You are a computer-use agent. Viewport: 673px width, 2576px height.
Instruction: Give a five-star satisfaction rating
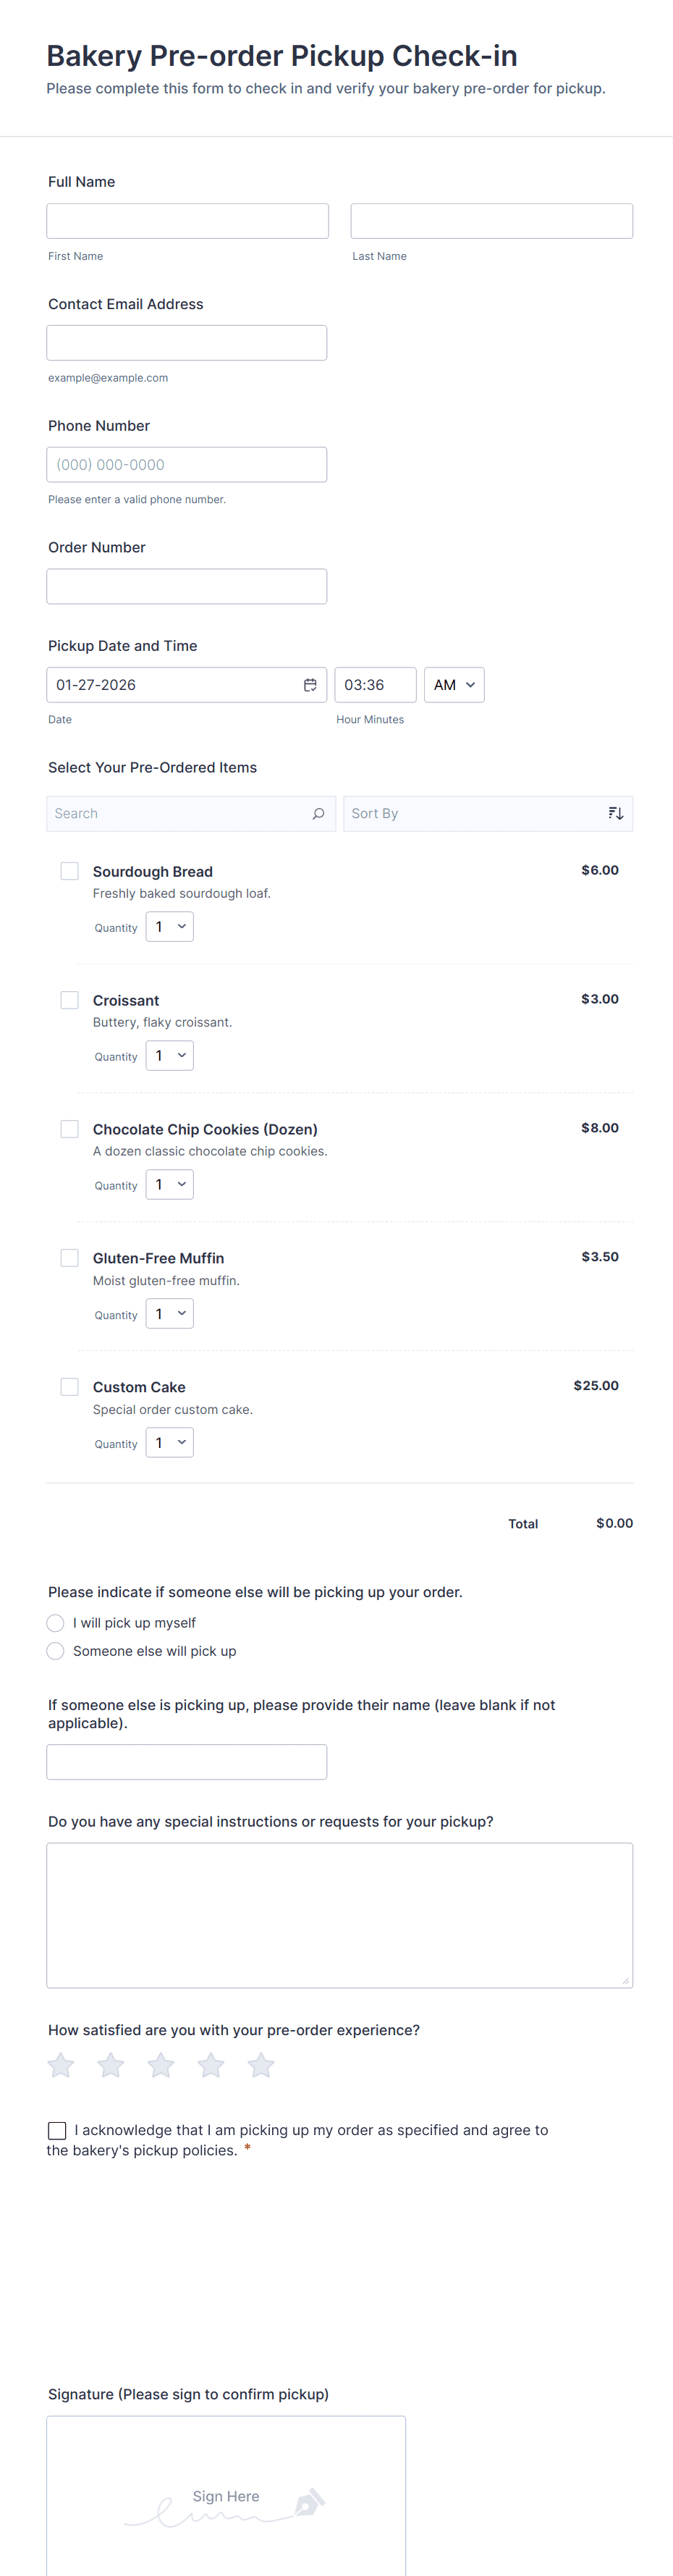point(261,2065)
